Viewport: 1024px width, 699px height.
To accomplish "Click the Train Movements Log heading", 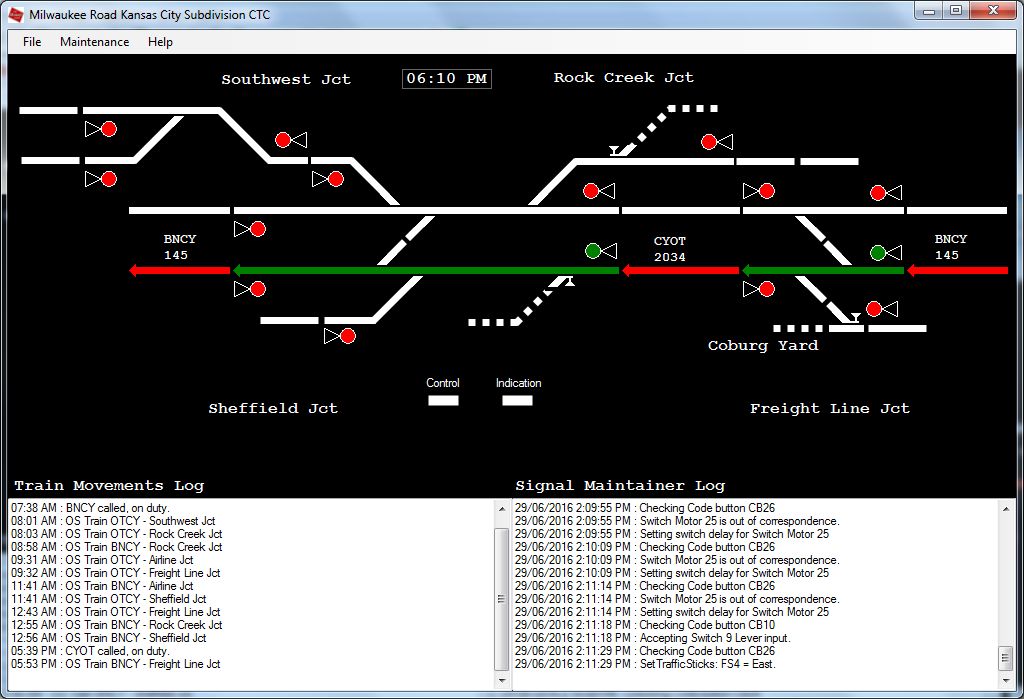I will (x=109, y=486).
